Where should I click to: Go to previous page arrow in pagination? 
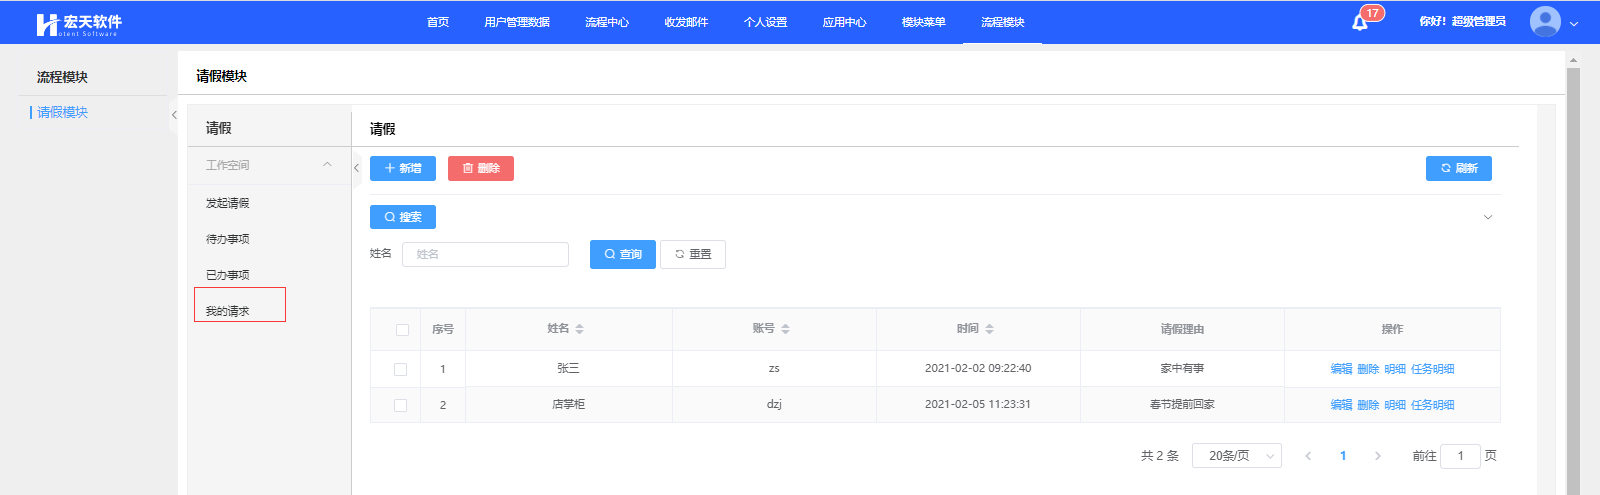coord(1308,456)
